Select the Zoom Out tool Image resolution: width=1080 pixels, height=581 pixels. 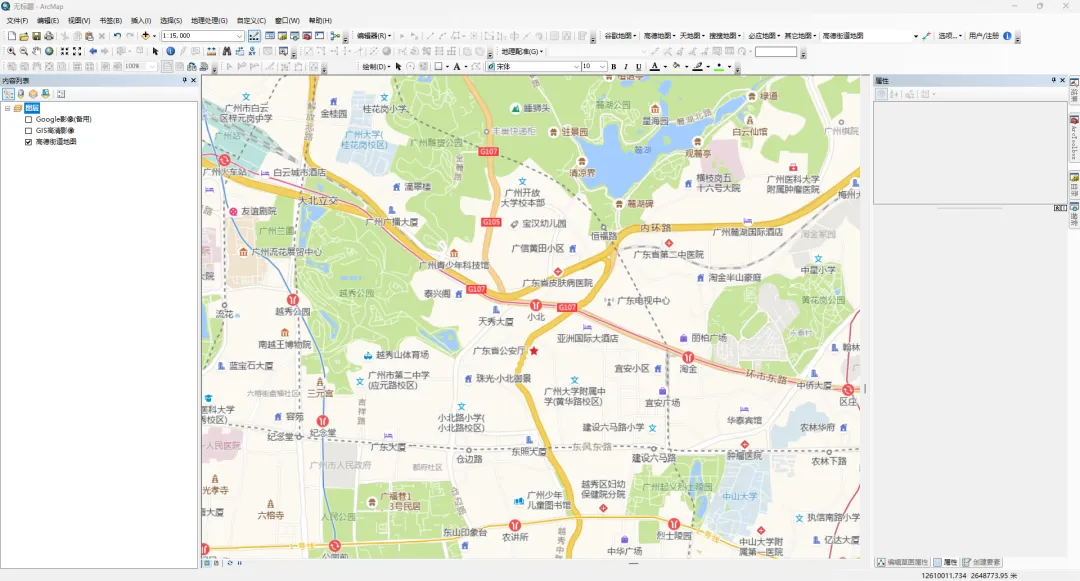24,51
